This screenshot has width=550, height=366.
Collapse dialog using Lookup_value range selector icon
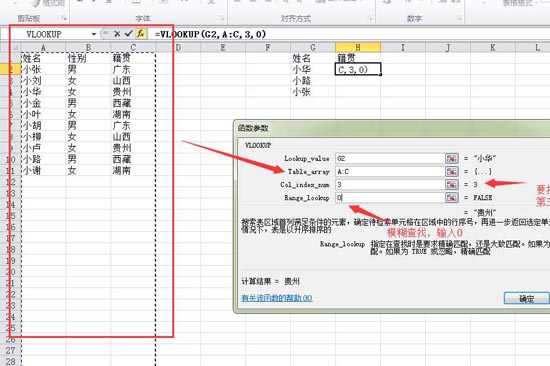point(452,158)
